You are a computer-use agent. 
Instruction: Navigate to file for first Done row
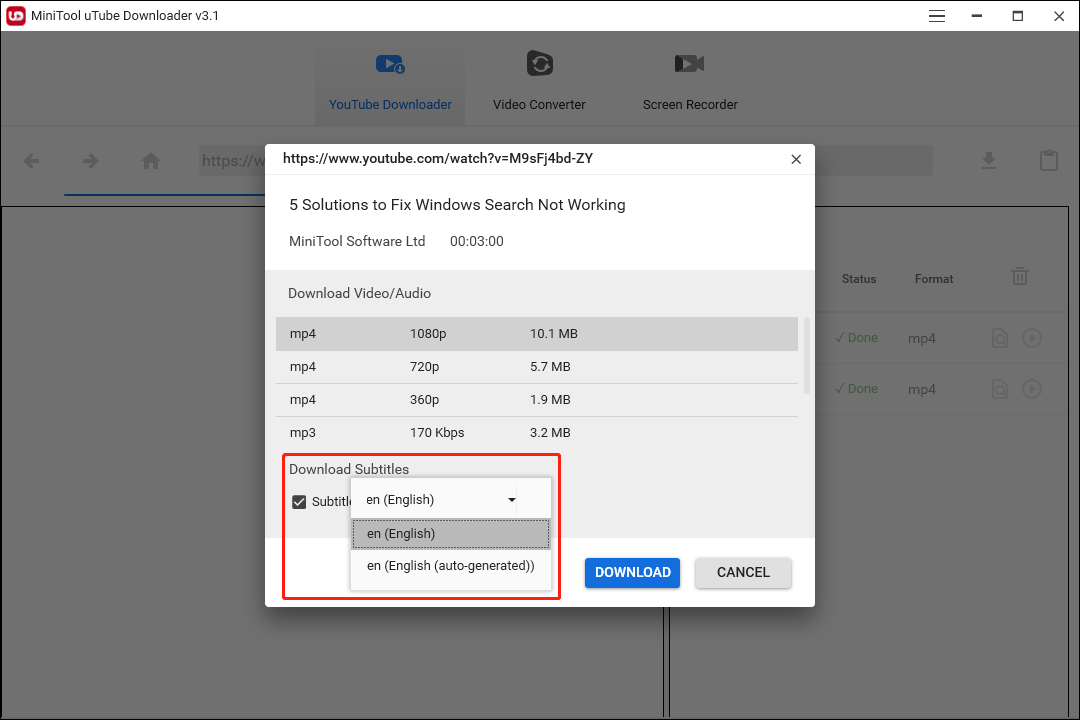click(x=999, y=338)
